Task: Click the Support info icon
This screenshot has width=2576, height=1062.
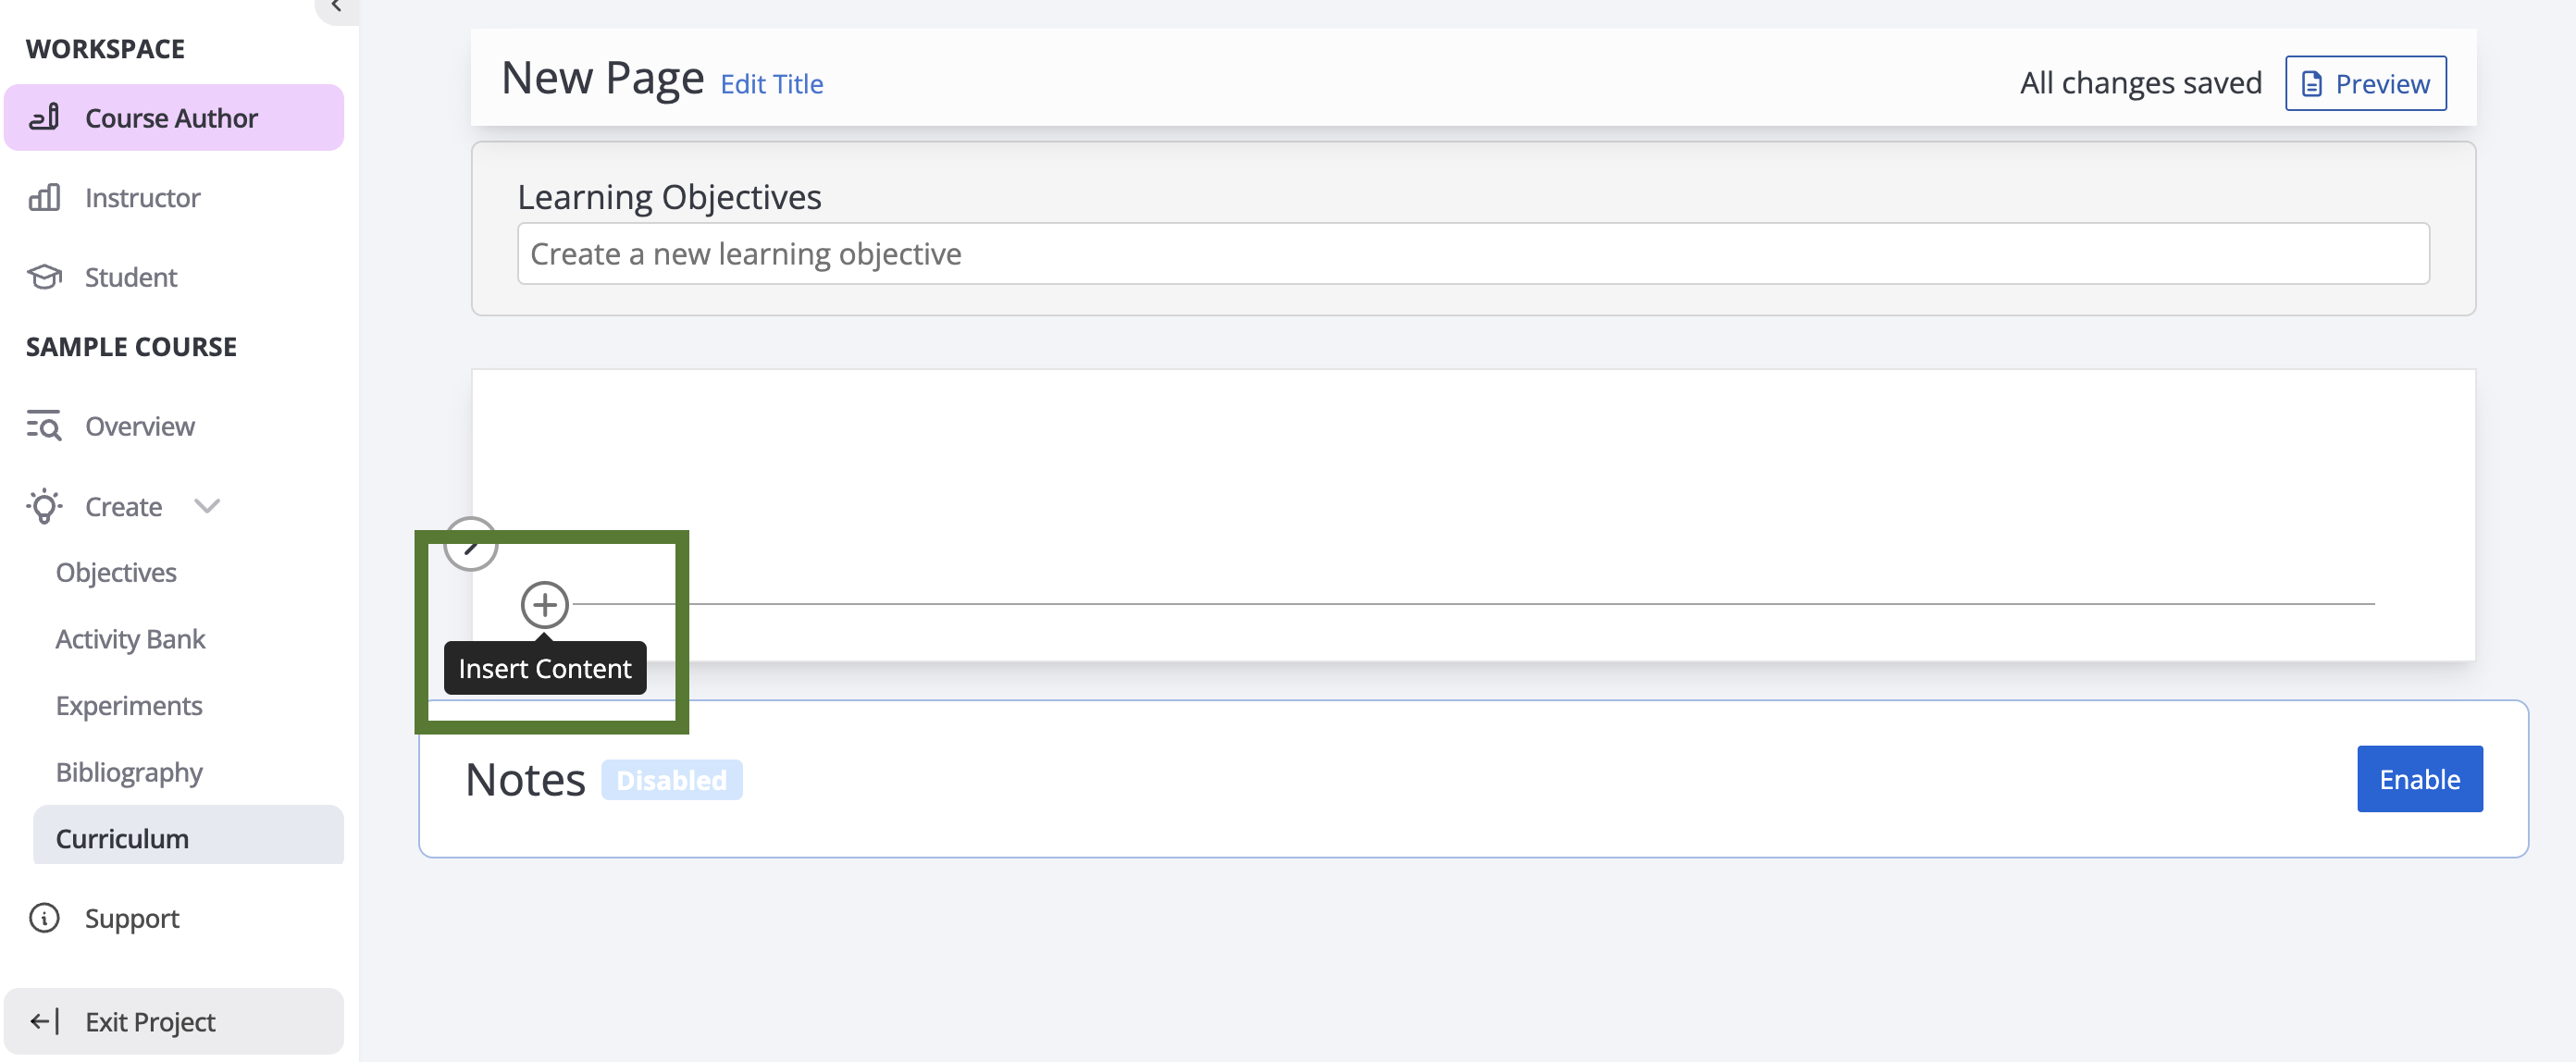Action: (x=45, y=917)
